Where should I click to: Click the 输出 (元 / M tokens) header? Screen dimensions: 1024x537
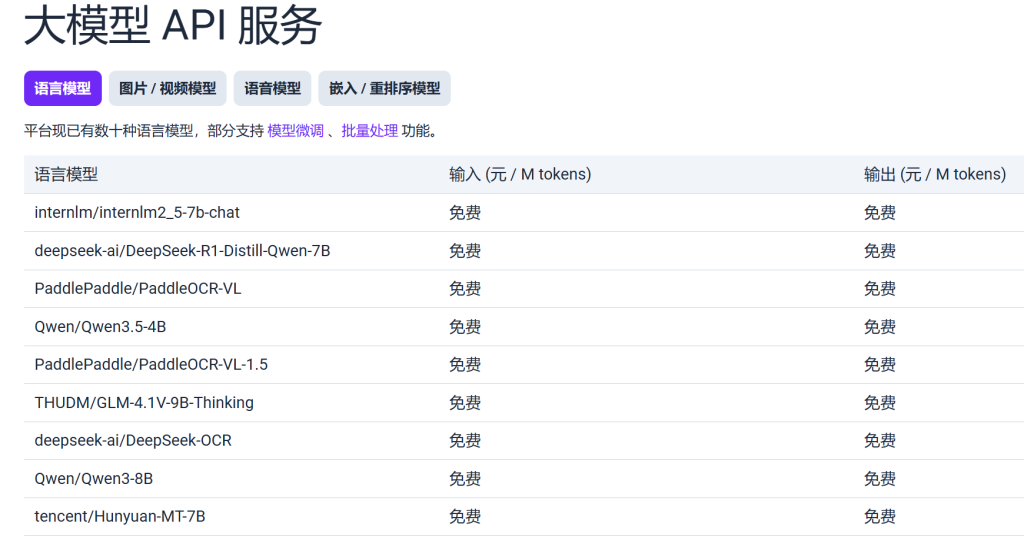(935, 174)
